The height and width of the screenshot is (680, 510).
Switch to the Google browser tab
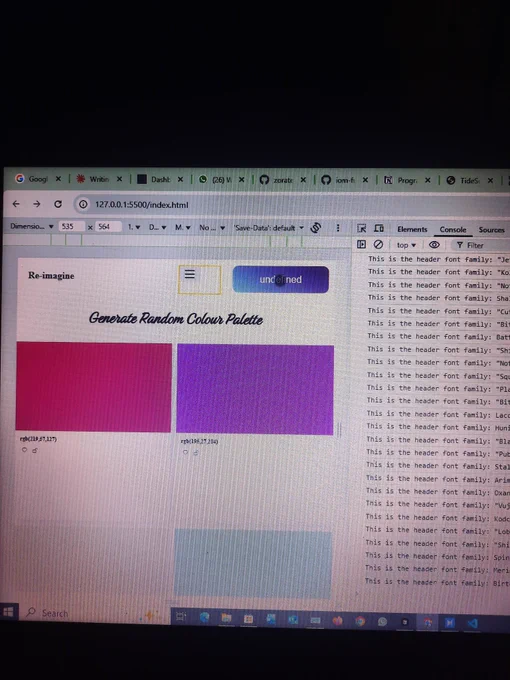click(37, 179)
